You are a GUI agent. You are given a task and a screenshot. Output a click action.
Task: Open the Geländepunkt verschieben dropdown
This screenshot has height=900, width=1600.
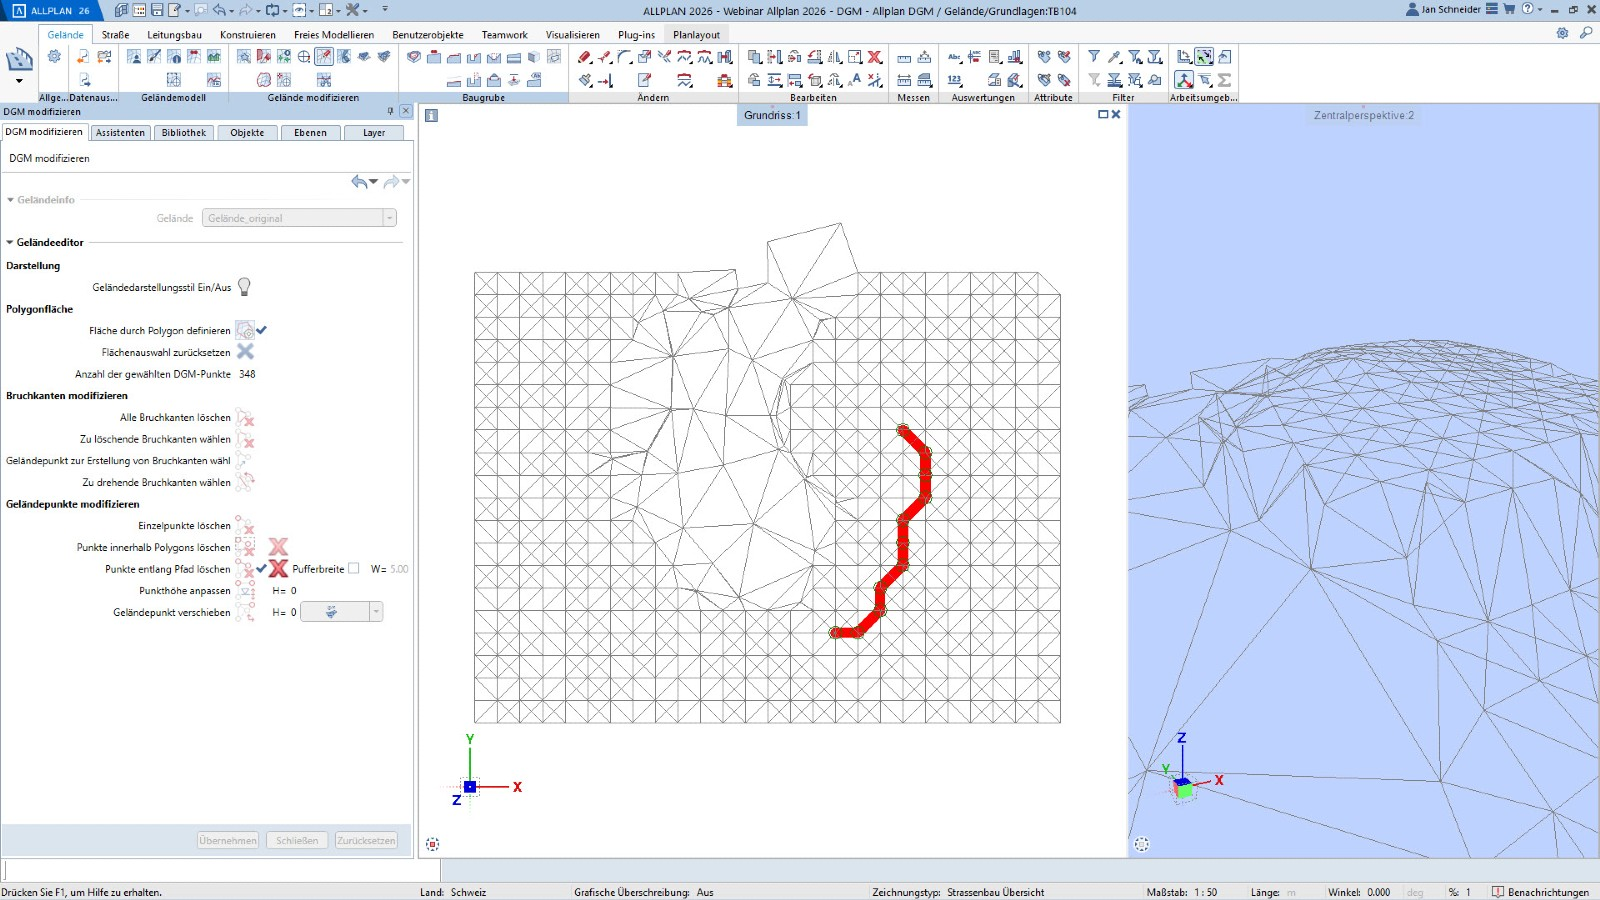(x=376, y=612)
